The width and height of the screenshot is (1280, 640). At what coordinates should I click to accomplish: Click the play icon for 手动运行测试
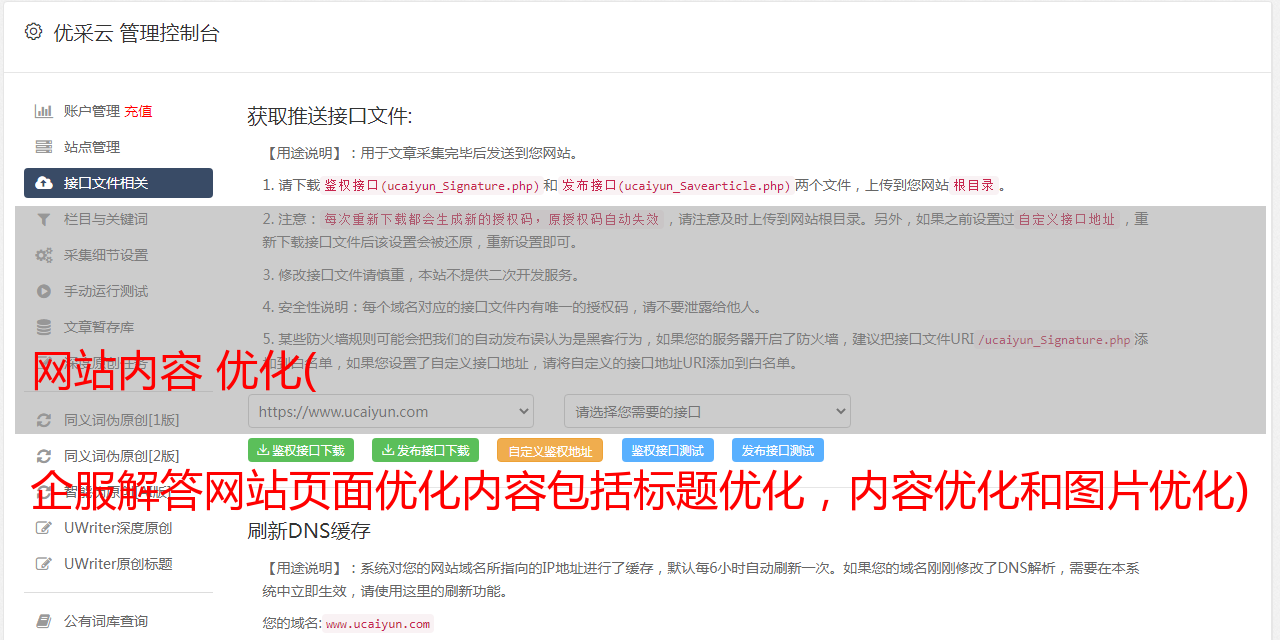pos(44,291)
